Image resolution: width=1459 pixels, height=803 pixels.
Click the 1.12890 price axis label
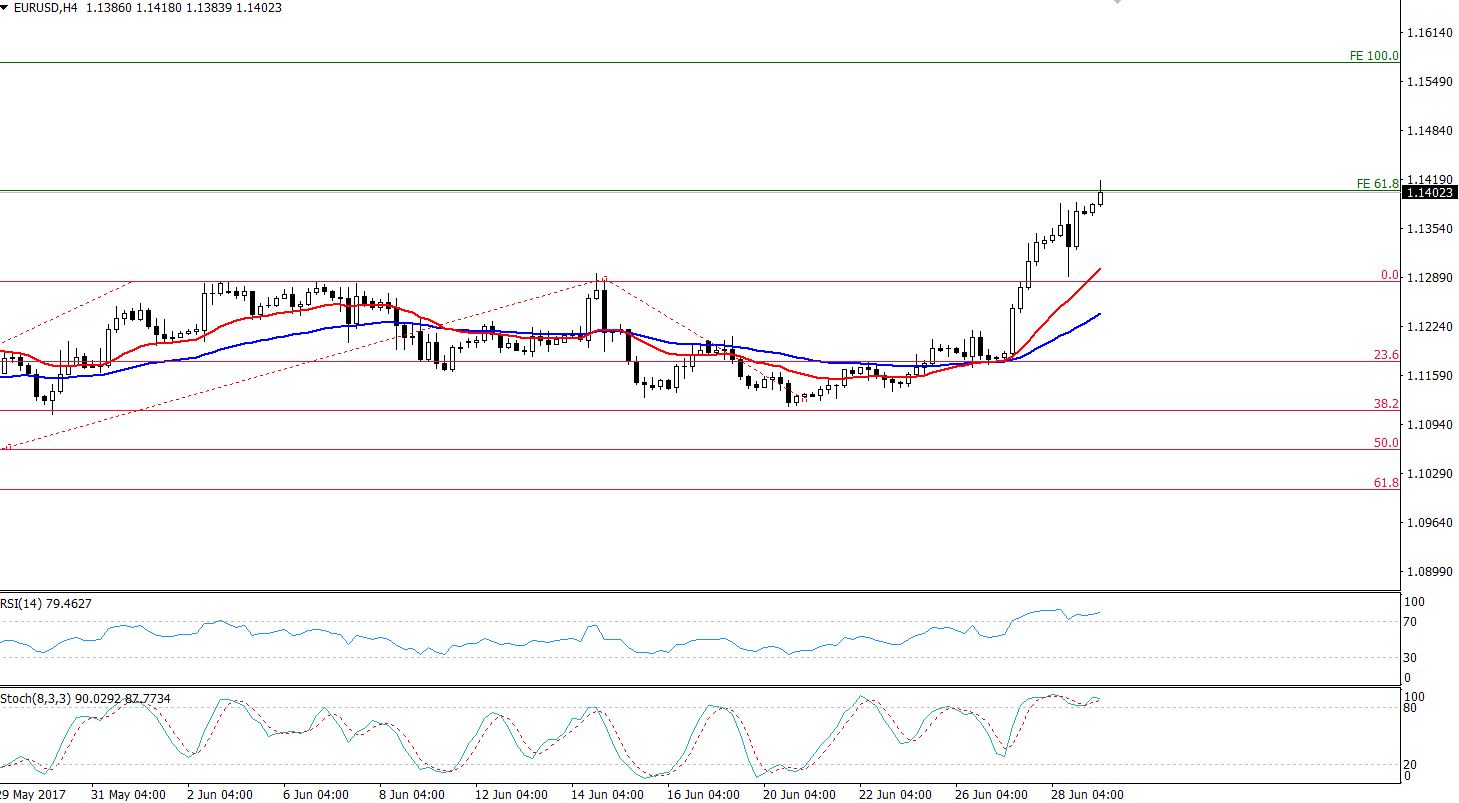1429,278
